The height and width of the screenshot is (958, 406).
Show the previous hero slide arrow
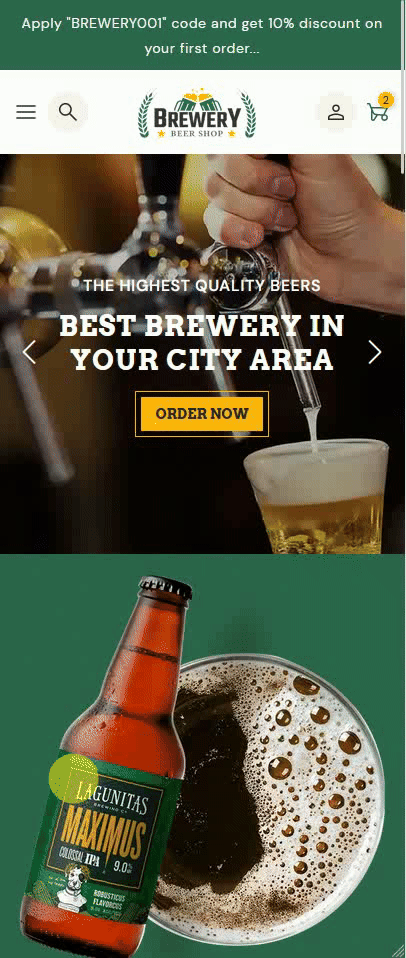(29, 353)
